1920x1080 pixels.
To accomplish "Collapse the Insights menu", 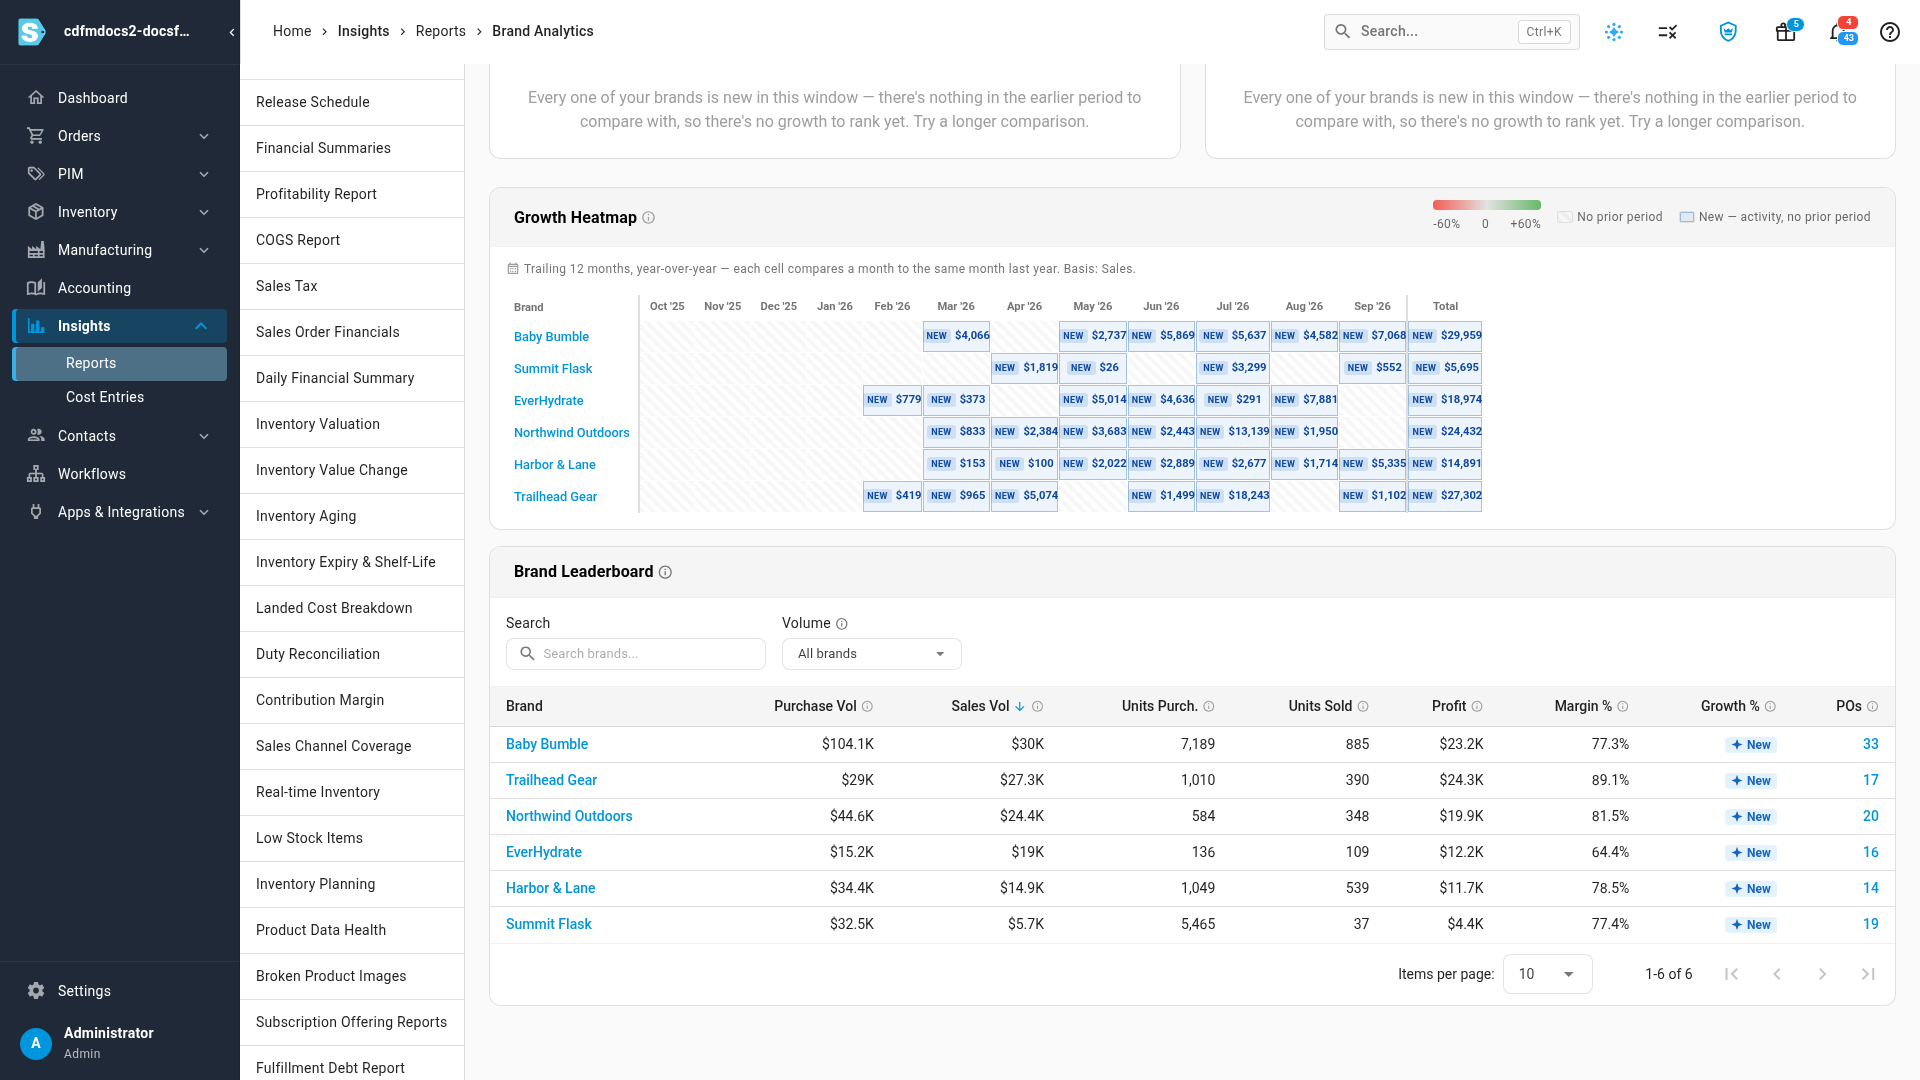I will [x=119, y=326].
